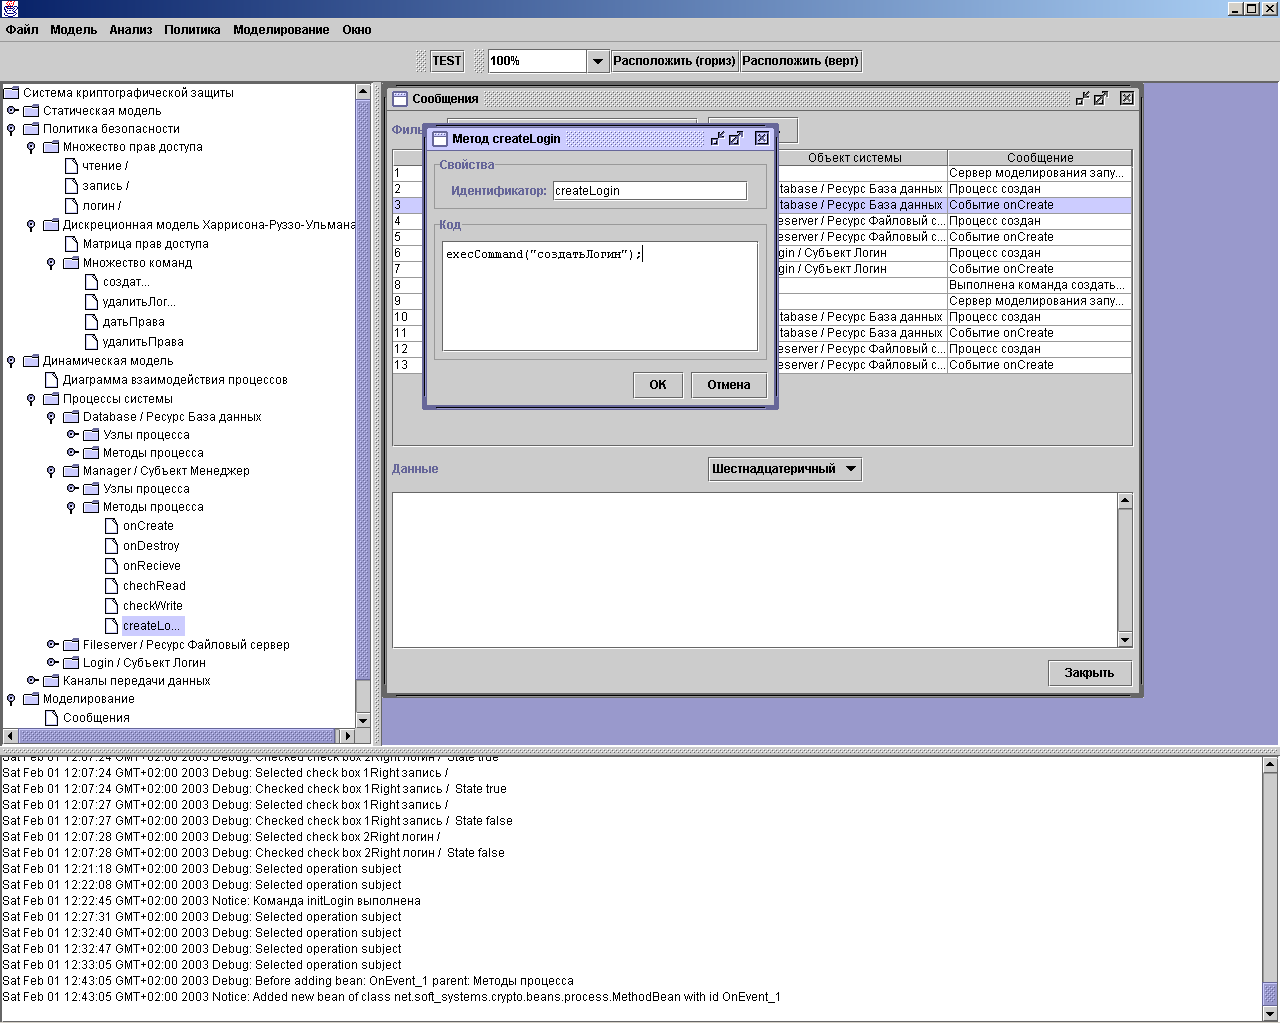Collapse the Множество команд node

click(51, 263)
